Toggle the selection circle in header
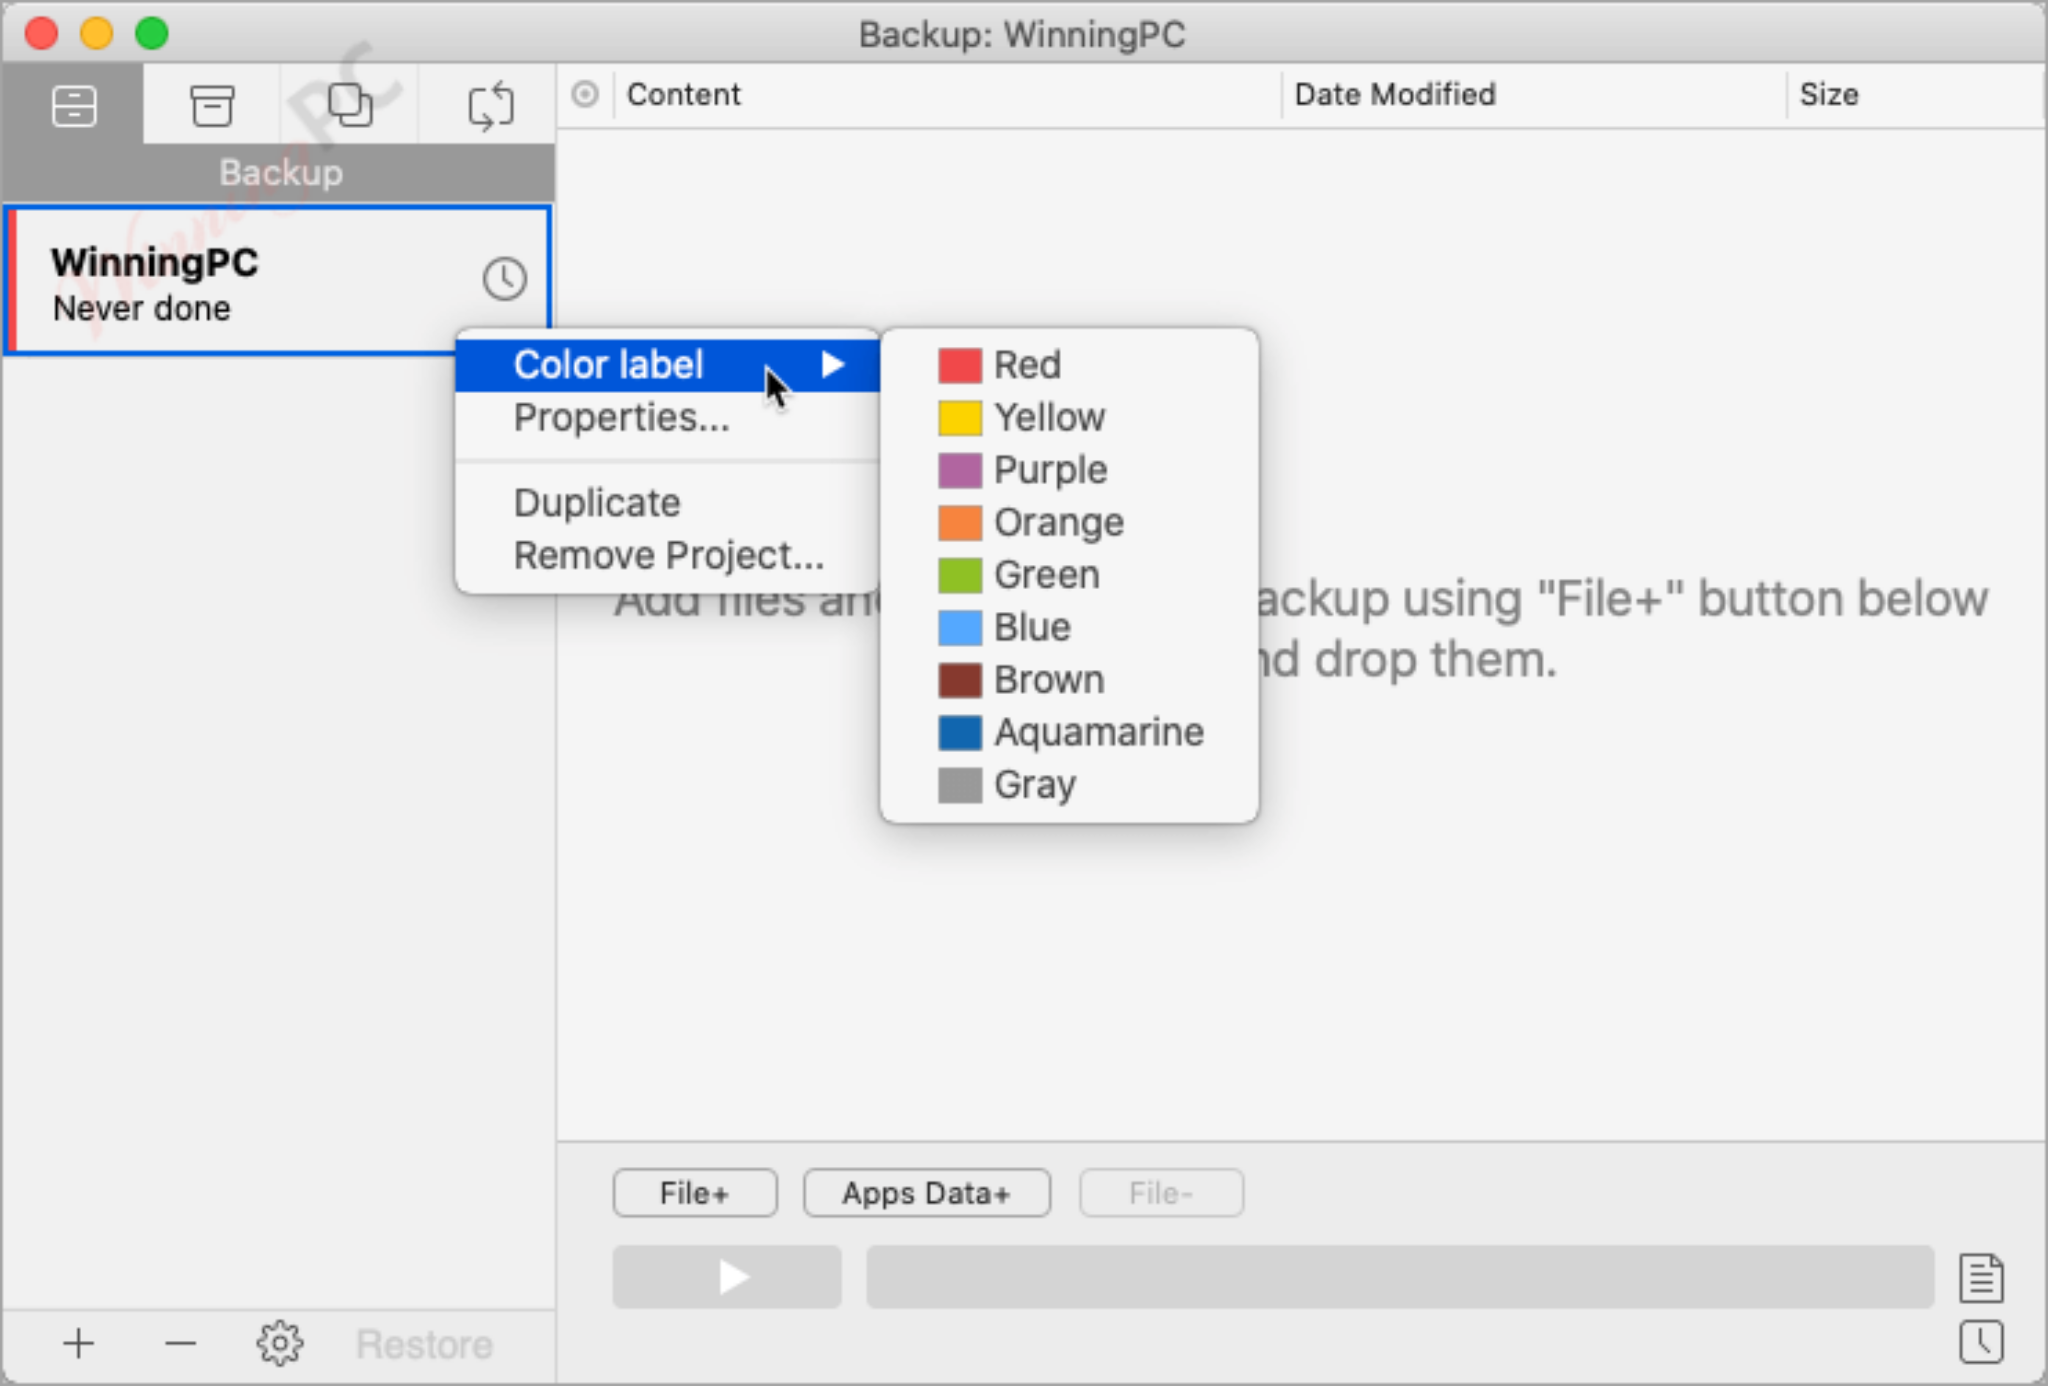2048x1386 pixels. click(585, 94)
